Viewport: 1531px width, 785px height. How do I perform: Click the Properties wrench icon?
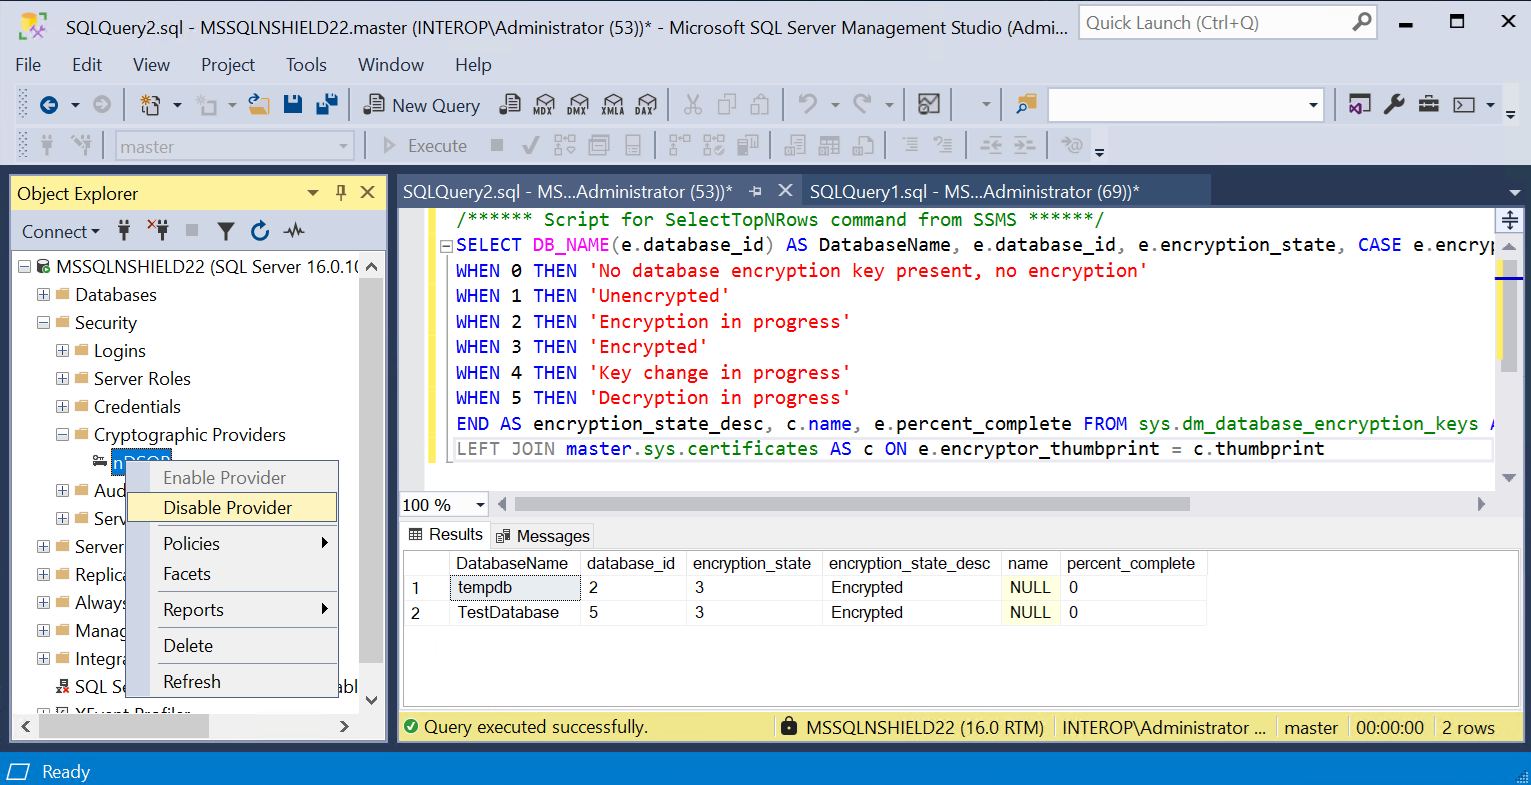(1394, 104)
